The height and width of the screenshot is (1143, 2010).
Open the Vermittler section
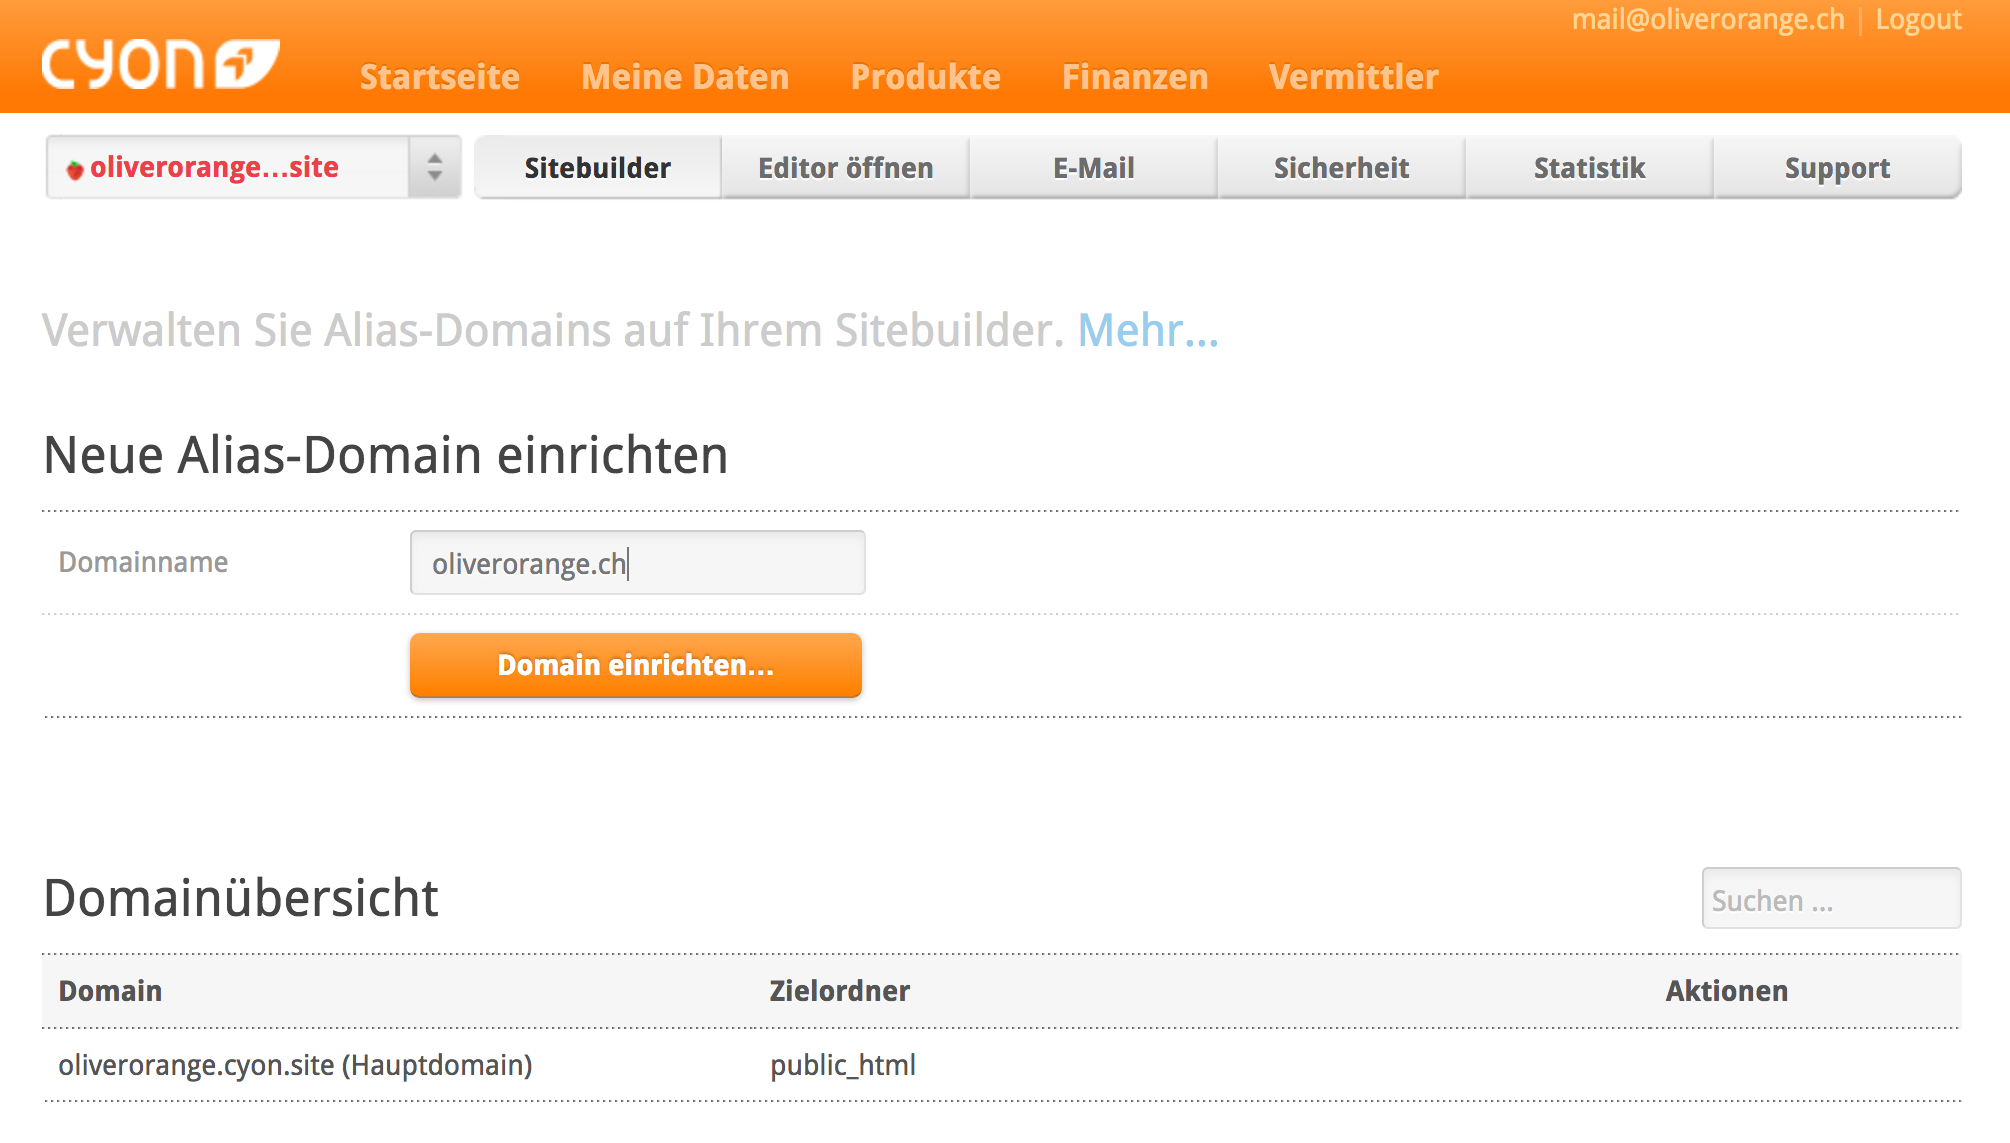[1353, 77]
